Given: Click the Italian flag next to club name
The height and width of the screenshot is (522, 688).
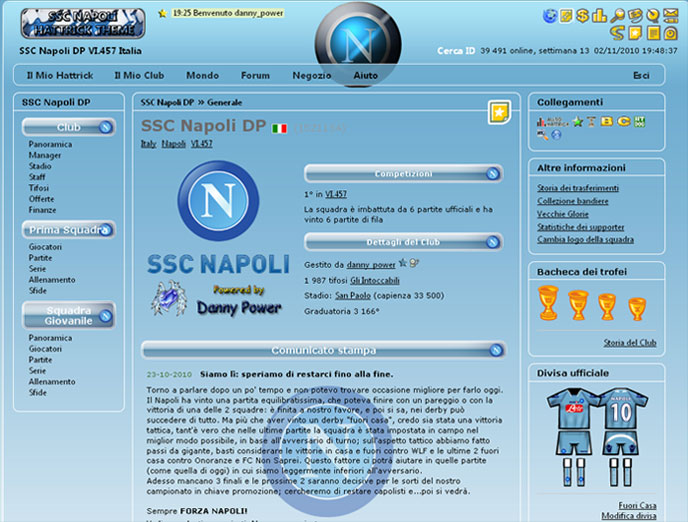Looking at the screenshot, I should pyautogui.click(x=280, y=129).
